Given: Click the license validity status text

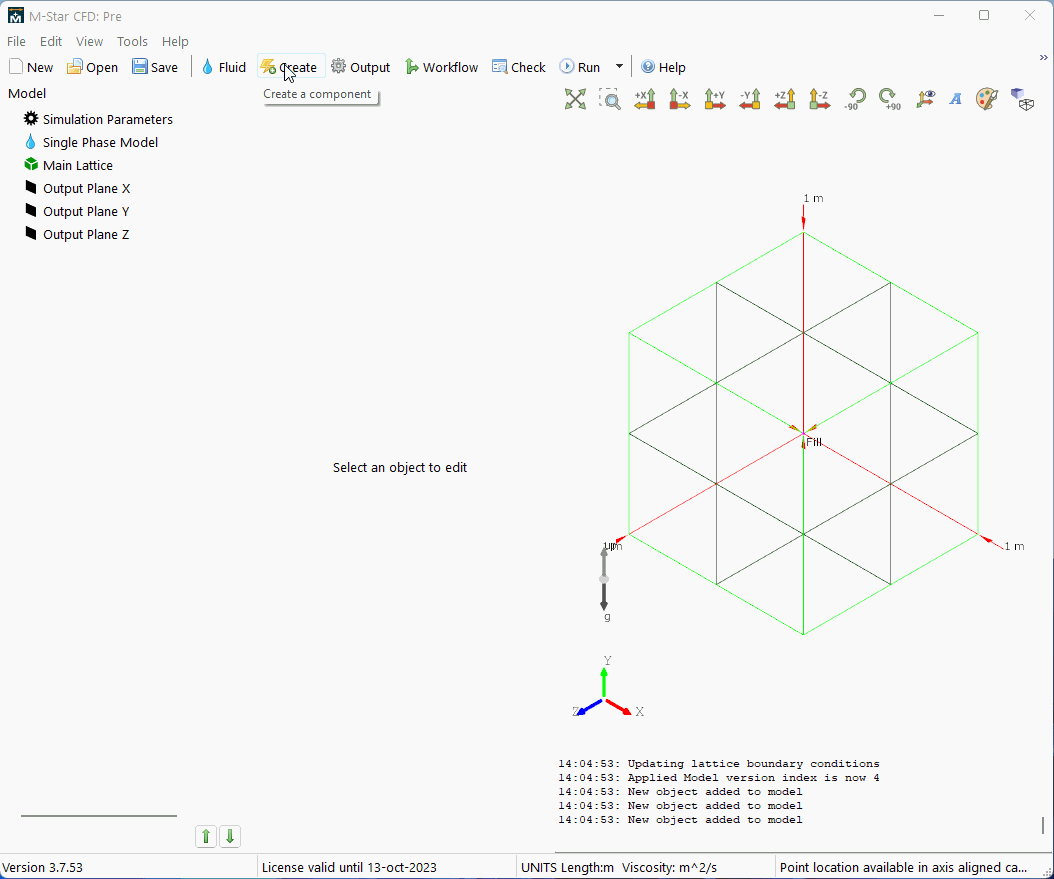Looking at the screenshot, I should click(x=349, y=868).
